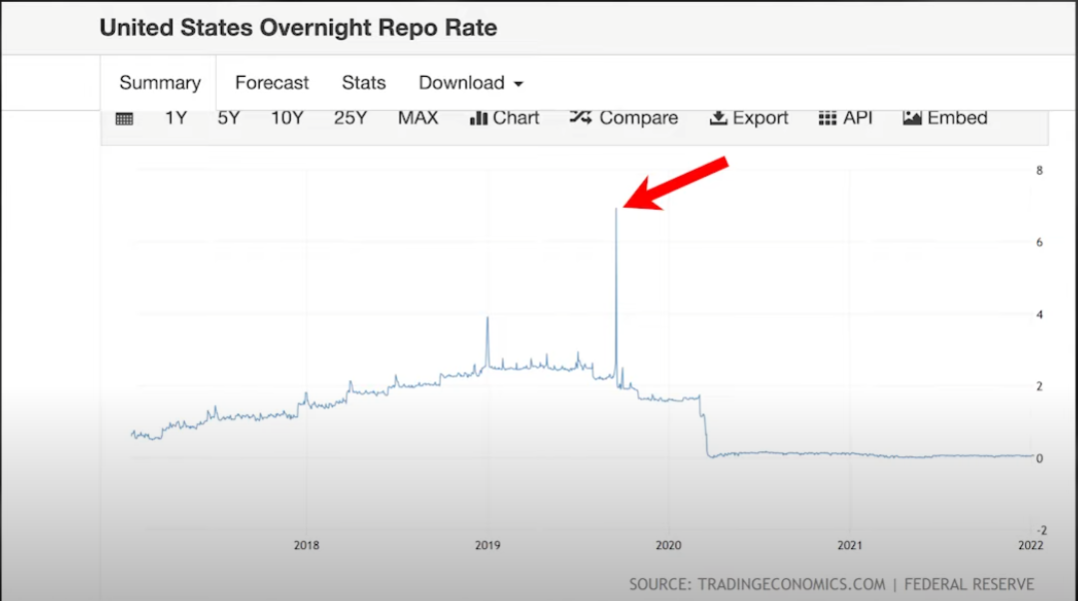Image resolution: width=1078 pixels, height=601 pixels.
Task: Open the calendar date range icon
Action: pyautogui.click(x=124, y=119)
